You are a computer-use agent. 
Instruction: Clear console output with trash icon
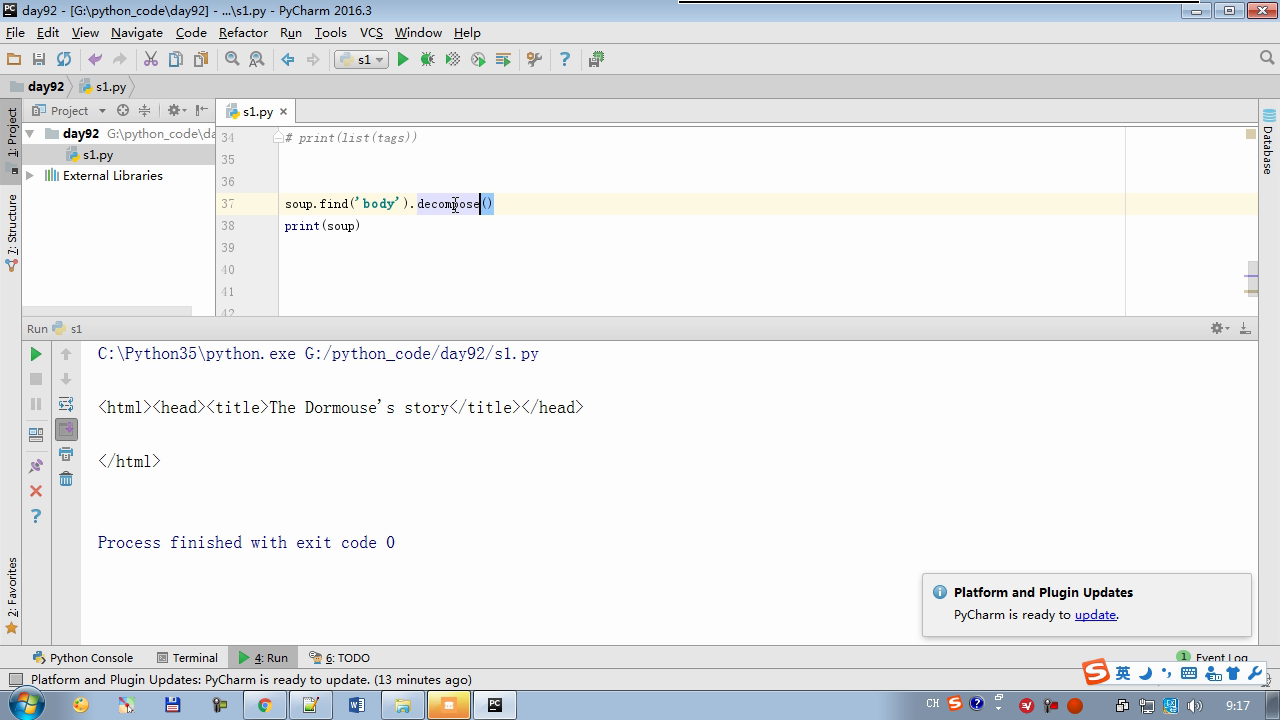click(x=66, y=479)
